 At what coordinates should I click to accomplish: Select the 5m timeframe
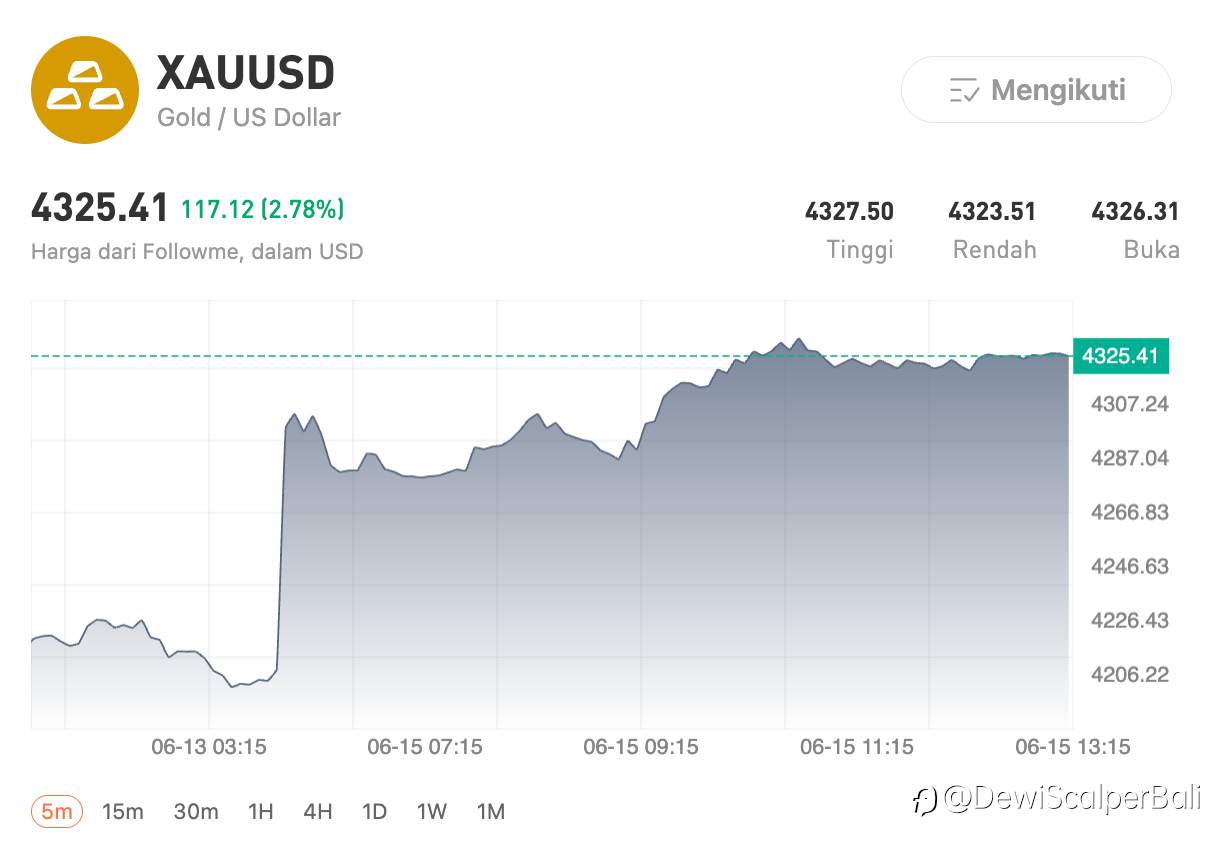point(57,811)
